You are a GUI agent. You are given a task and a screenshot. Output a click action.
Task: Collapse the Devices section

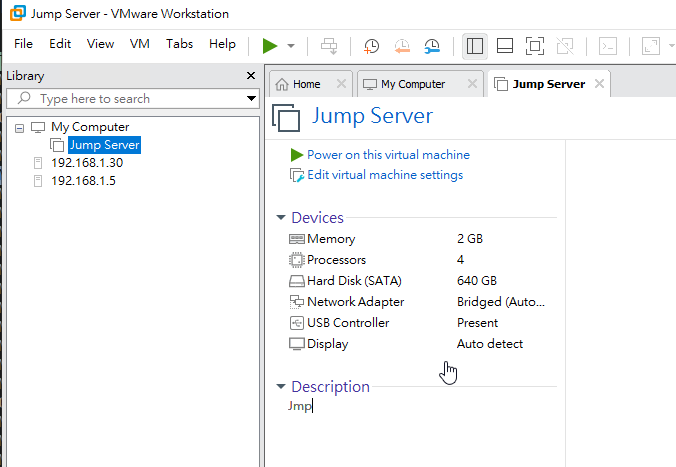tap(281, 217)
